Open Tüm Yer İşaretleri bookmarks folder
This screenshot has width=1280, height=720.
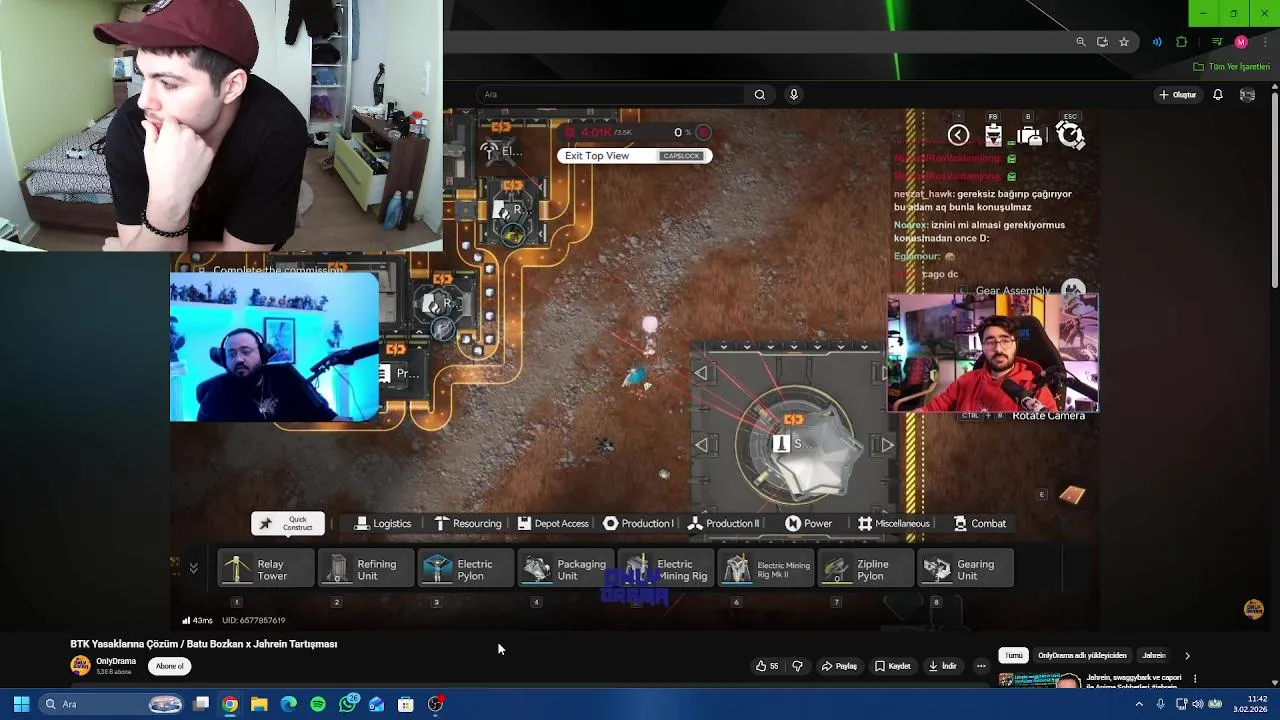point(1232,67)
